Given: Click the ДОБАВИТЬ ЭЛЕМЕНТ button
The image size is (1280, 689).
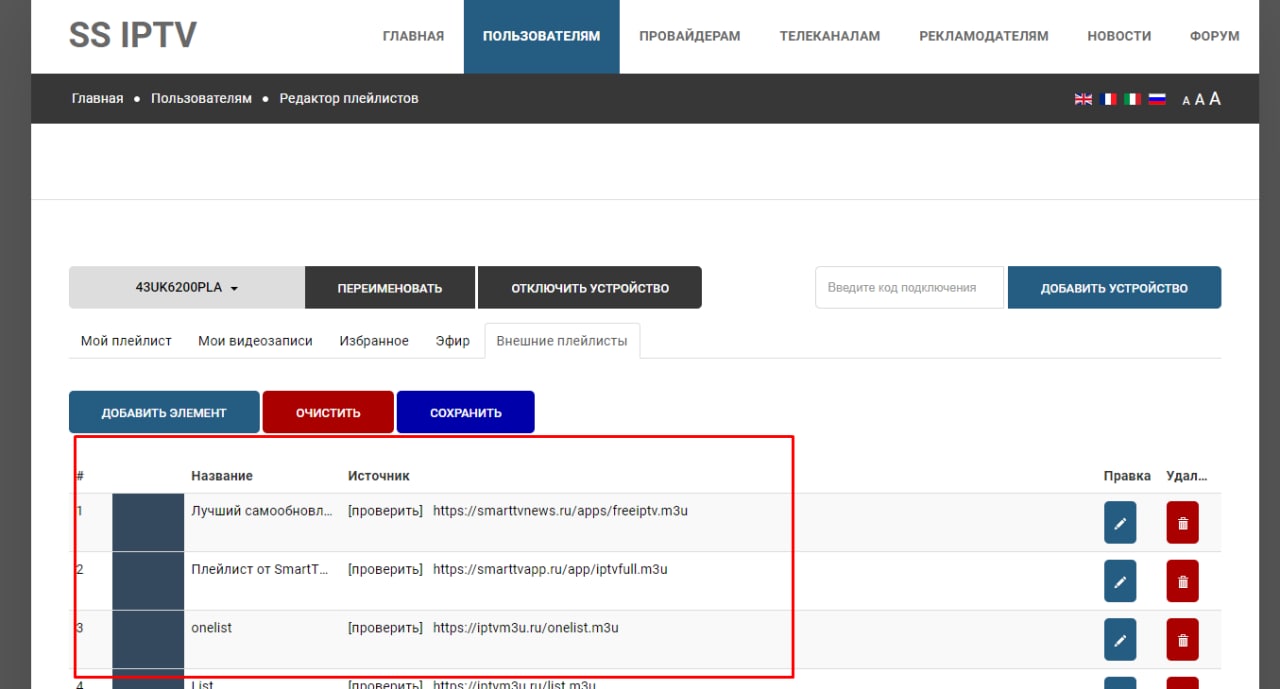Looking at the screenshot, I should [x=164, y=413].
